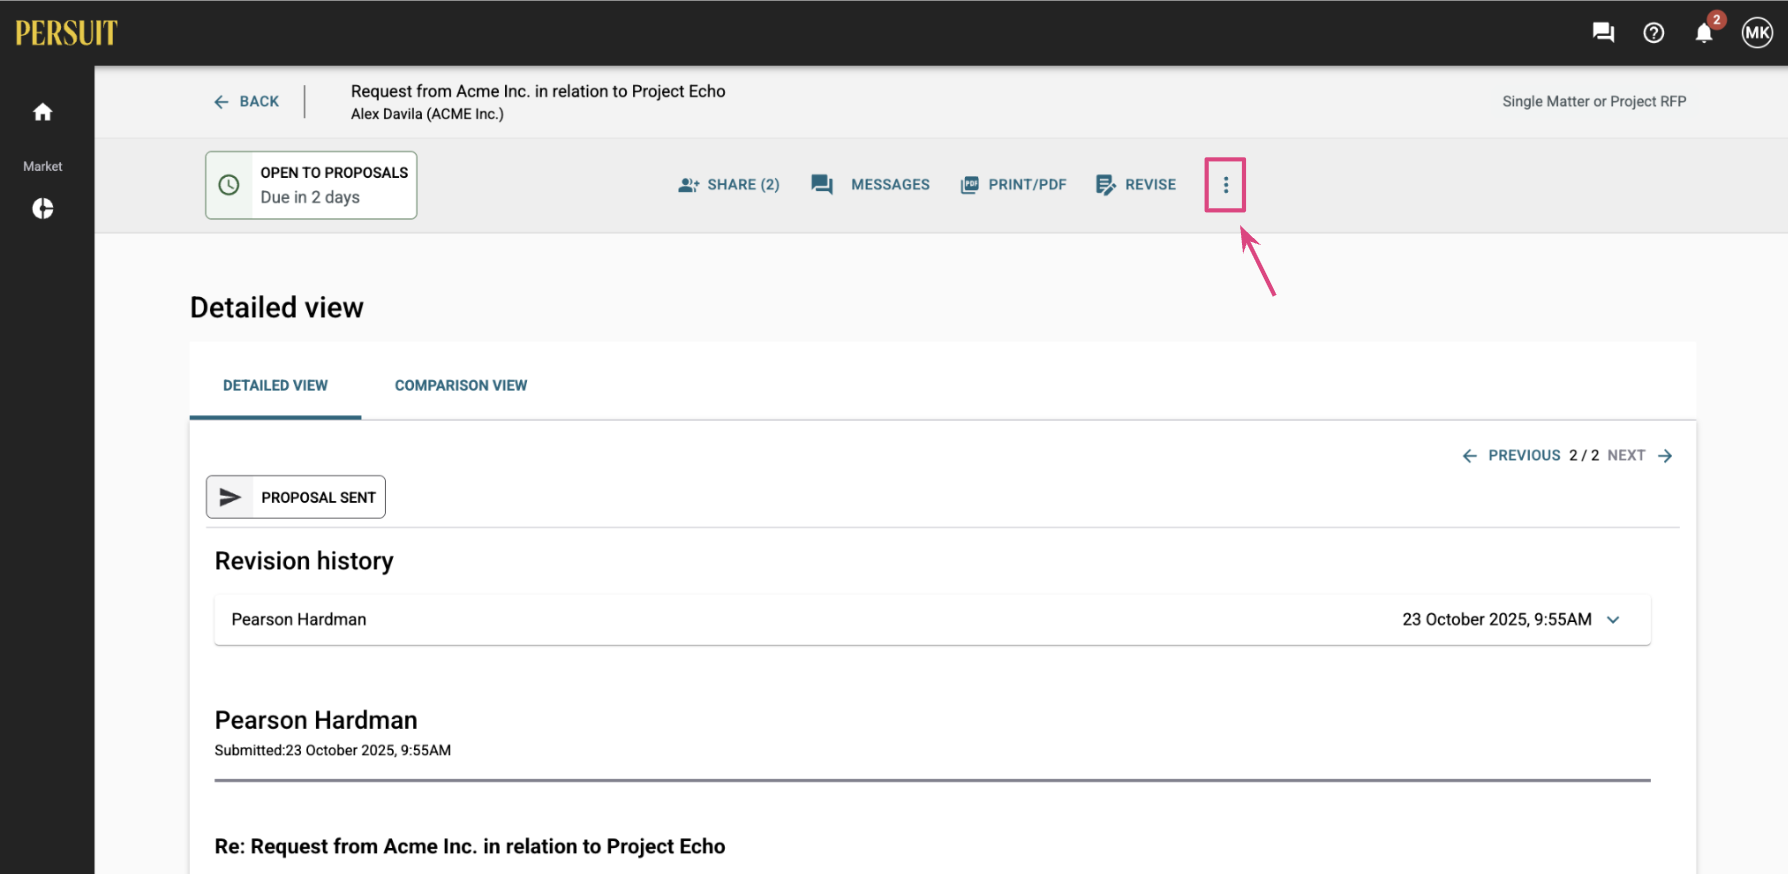Click the Market label in sidebar
The height and width of the screenshot is (874, 1788).
[43, 167]
